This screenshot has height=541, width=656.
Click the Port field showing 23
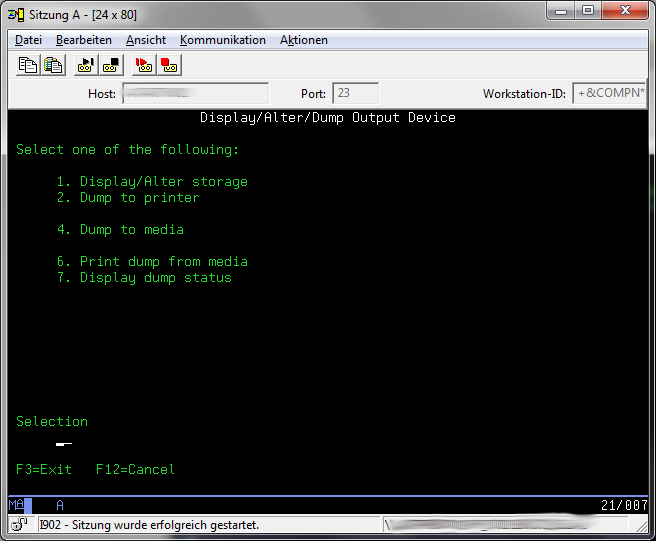pos(355,94)
